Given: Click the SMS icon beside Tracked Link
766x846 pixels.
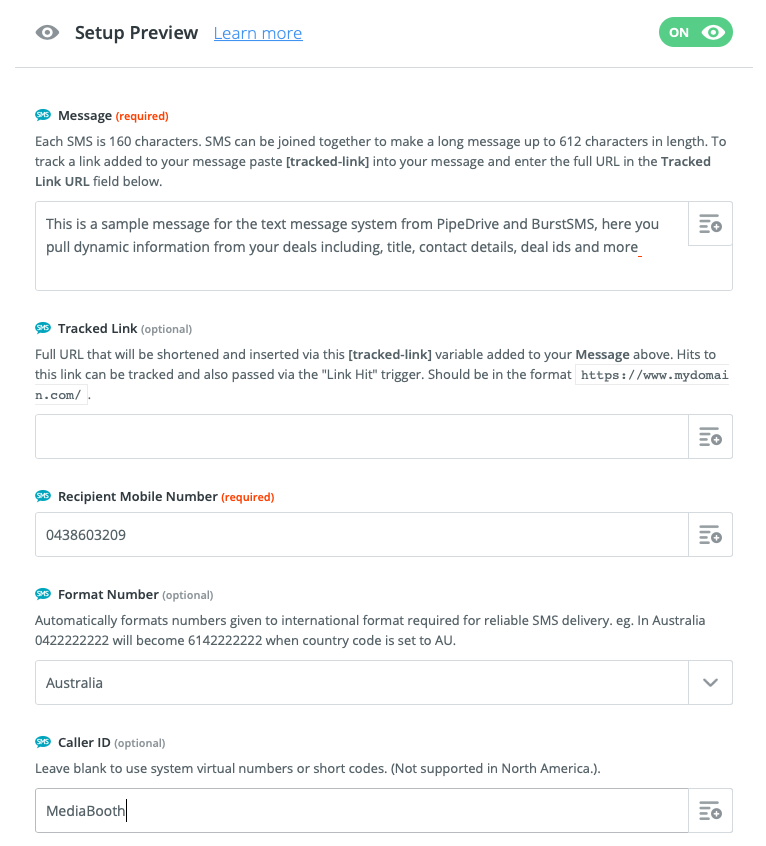Looking at the screenshot, I should [x=43, y=328].
